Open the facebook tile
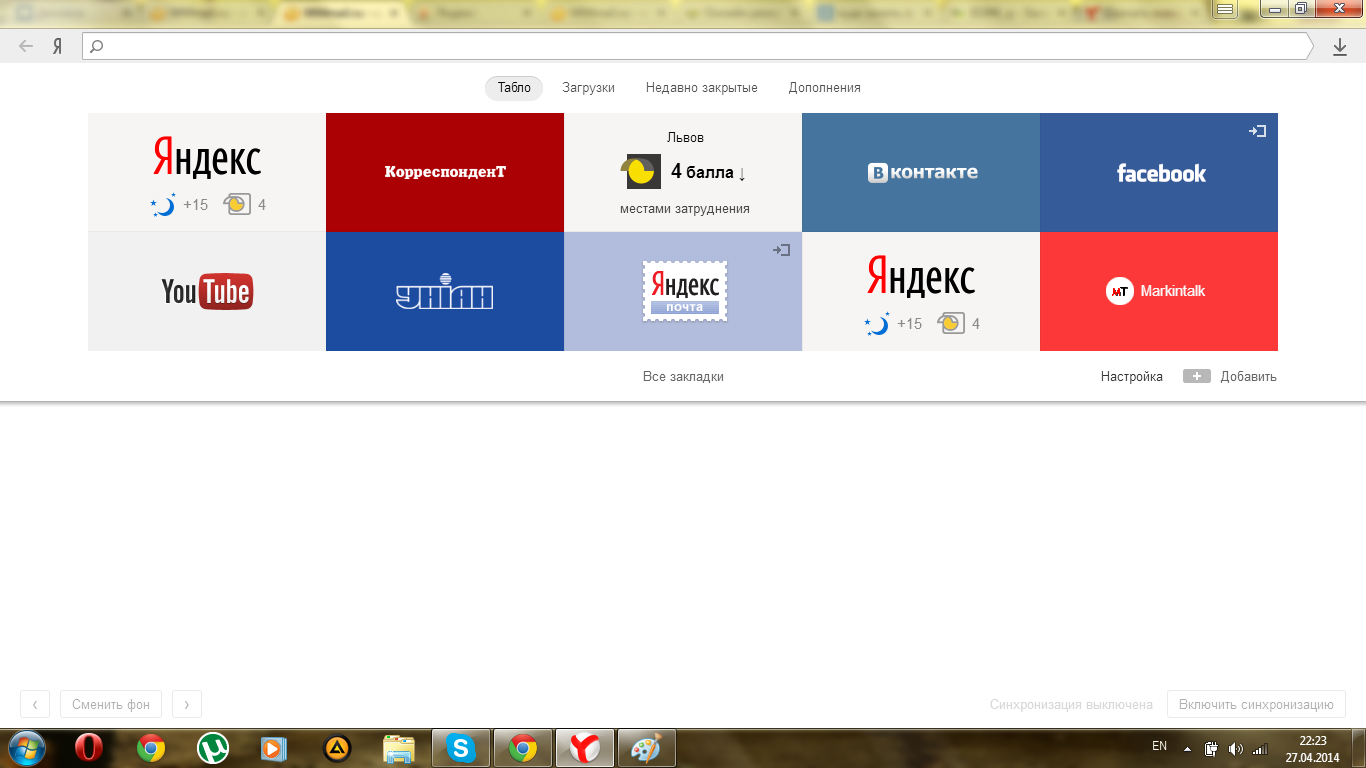Viewport: 1366px width, 768px height. 1159,172
